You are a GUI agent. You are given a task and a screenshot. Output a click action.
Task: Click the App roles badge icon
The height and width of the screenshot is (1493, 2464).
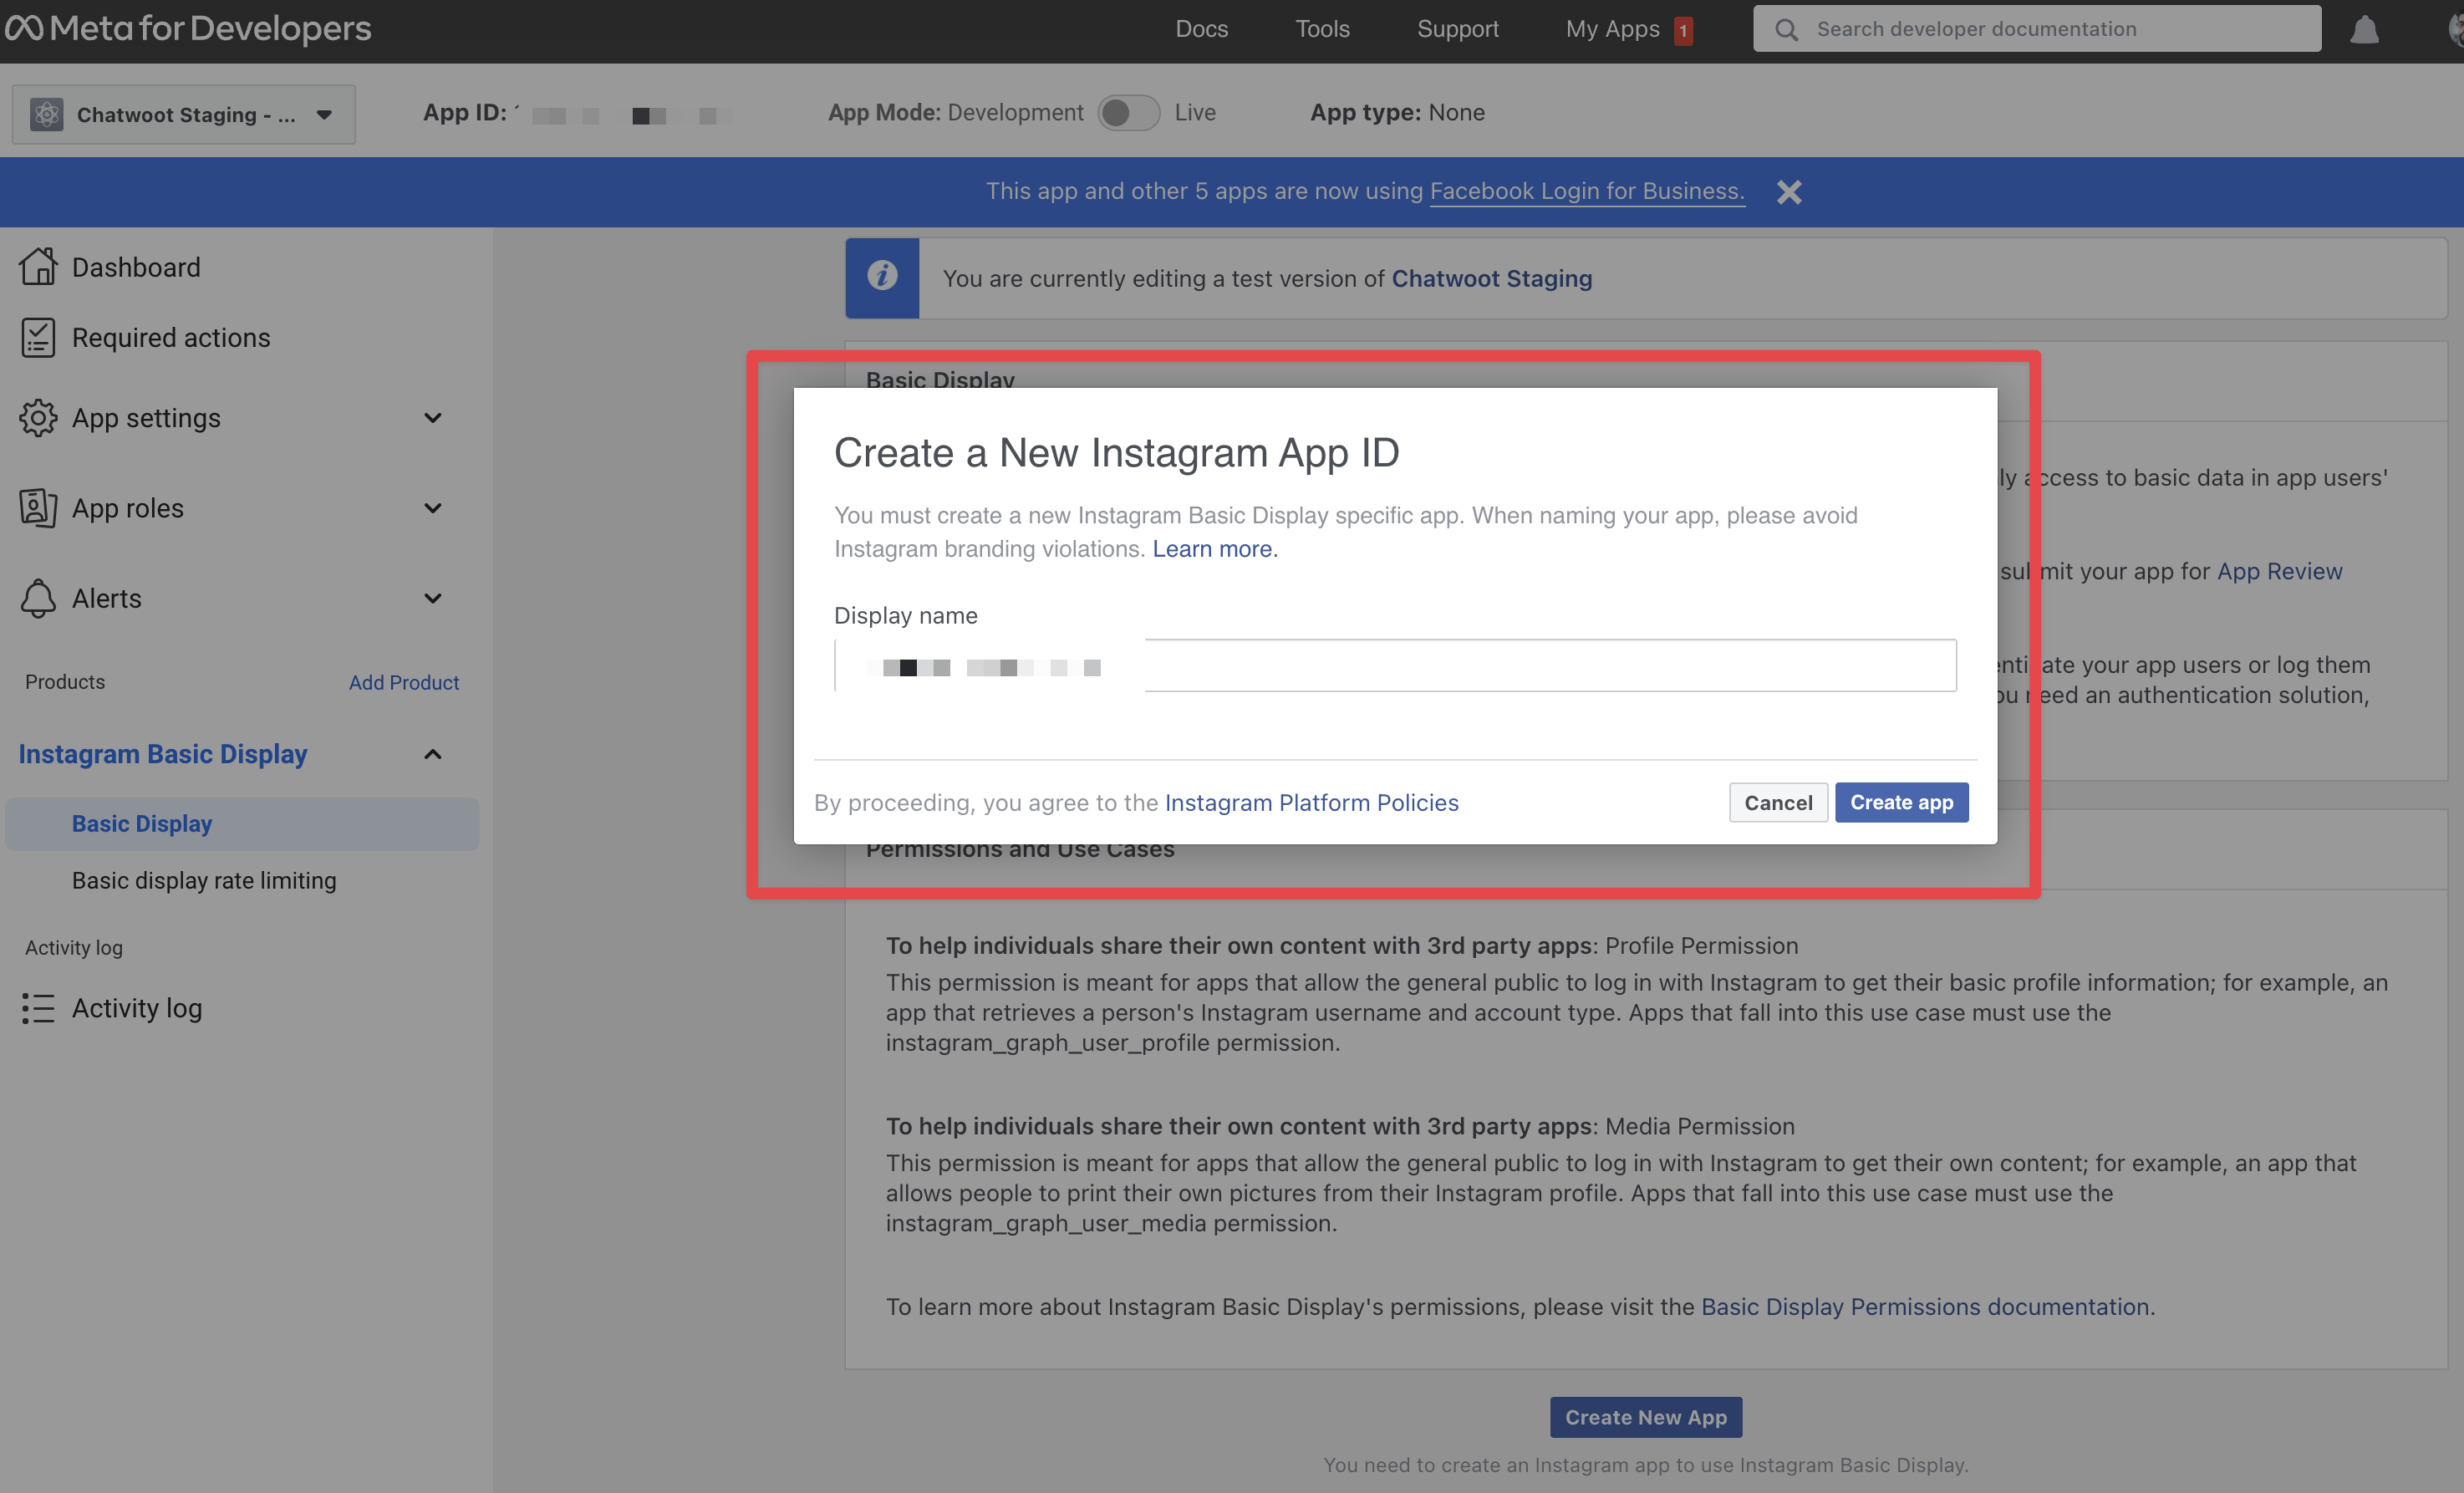38,508
